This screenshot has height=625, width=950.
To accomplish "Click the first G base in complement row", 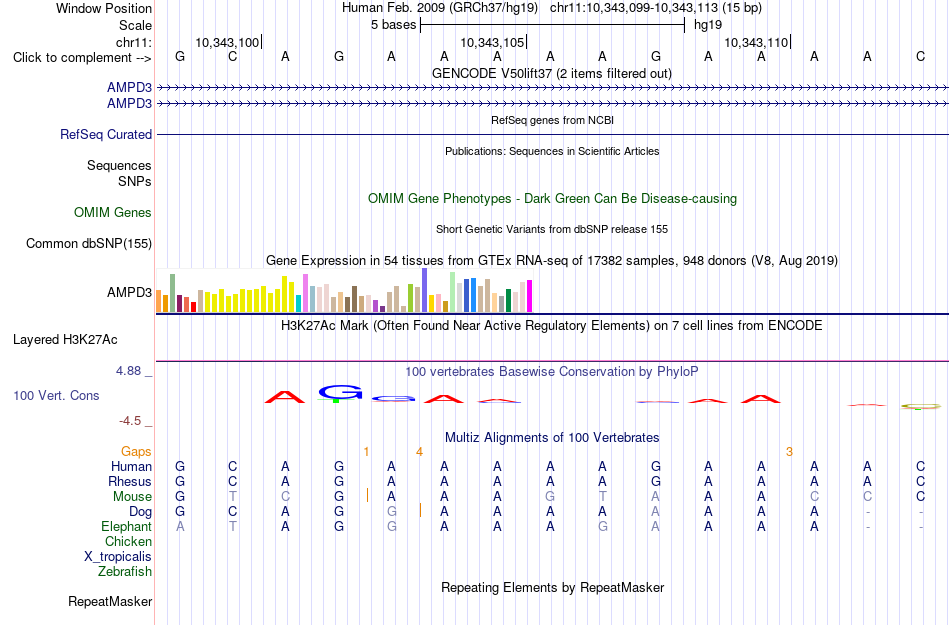I will click(180, 57).
